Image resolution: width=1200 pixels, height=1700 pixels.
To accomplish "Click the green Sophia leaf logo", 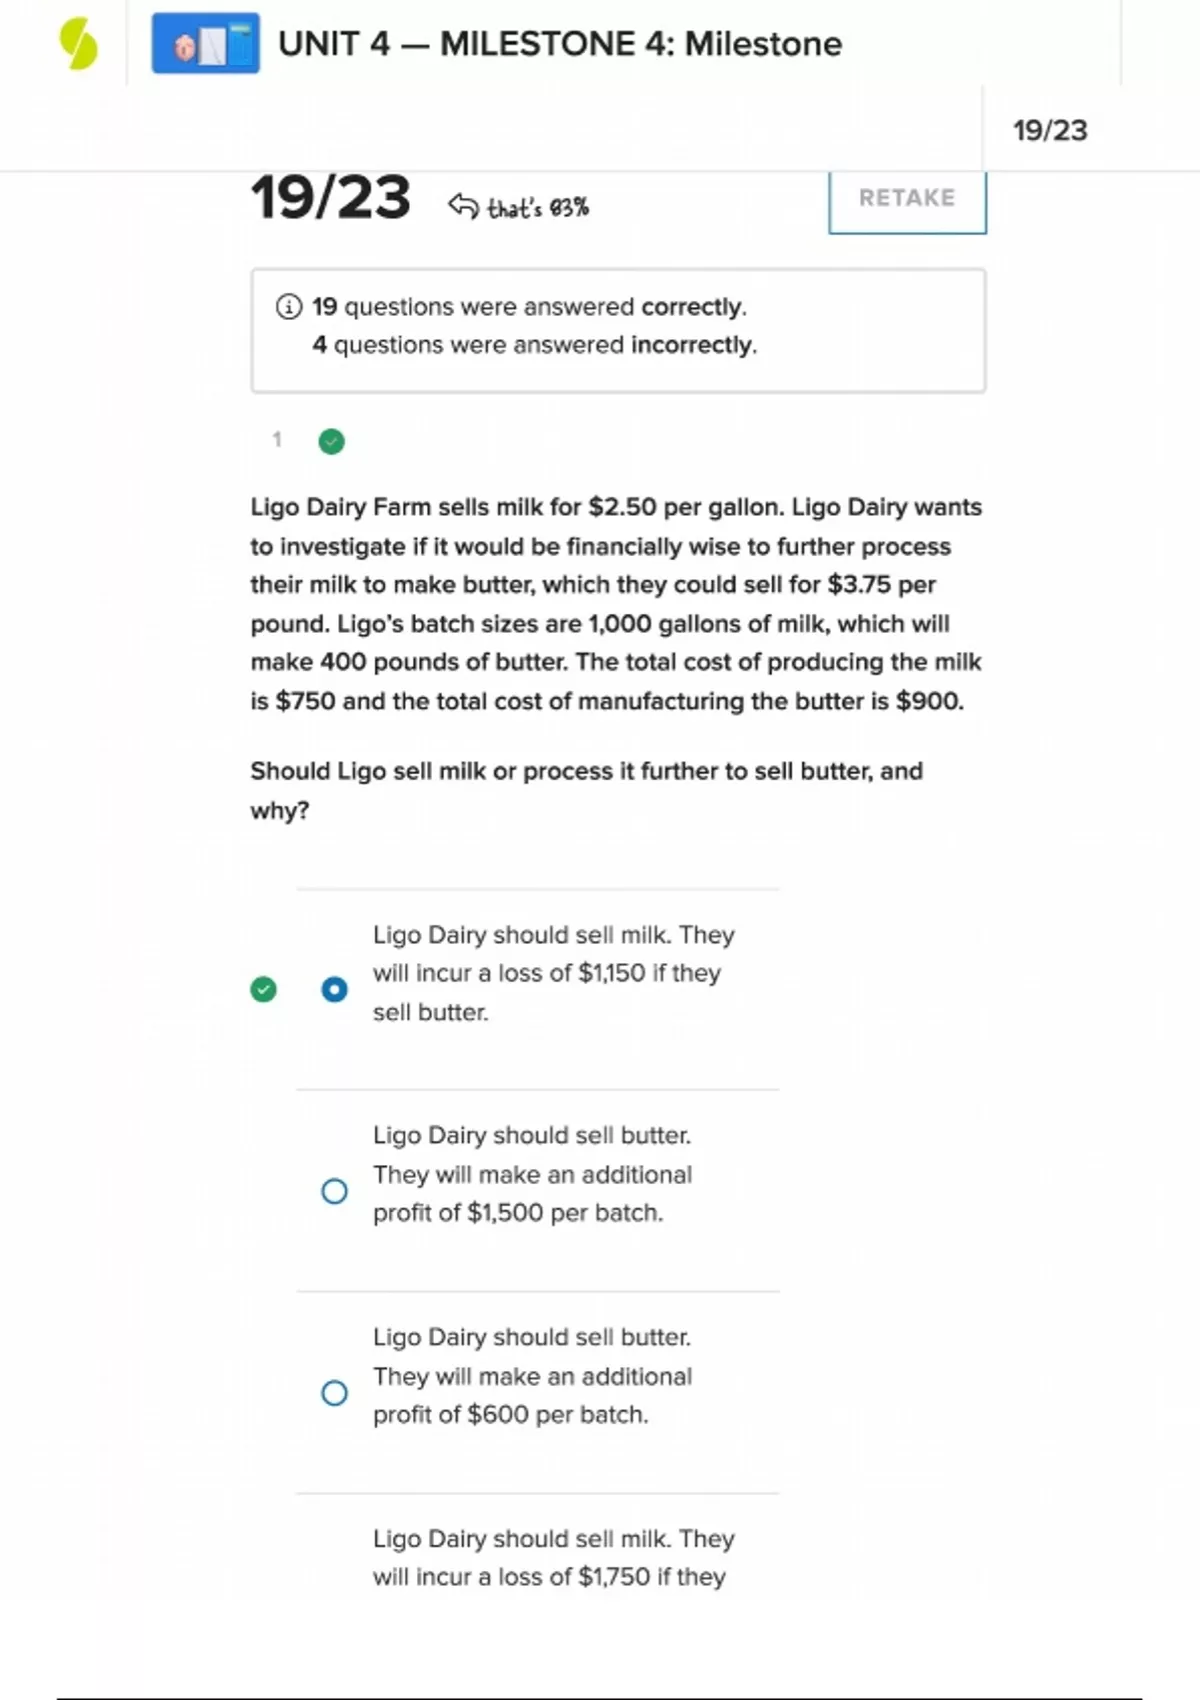I will click(x=78, y=45).
